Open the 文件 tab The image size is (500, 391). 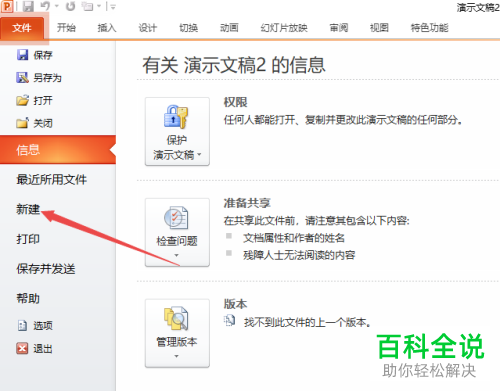(22, 28)
